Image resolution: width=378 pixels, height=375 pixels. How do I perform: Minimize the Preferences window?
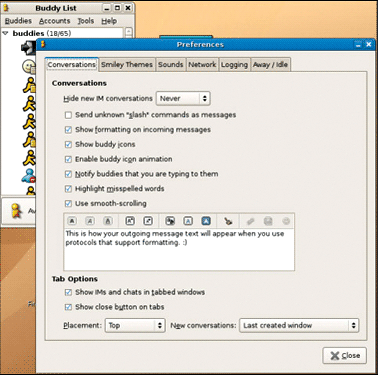(358, 45)
